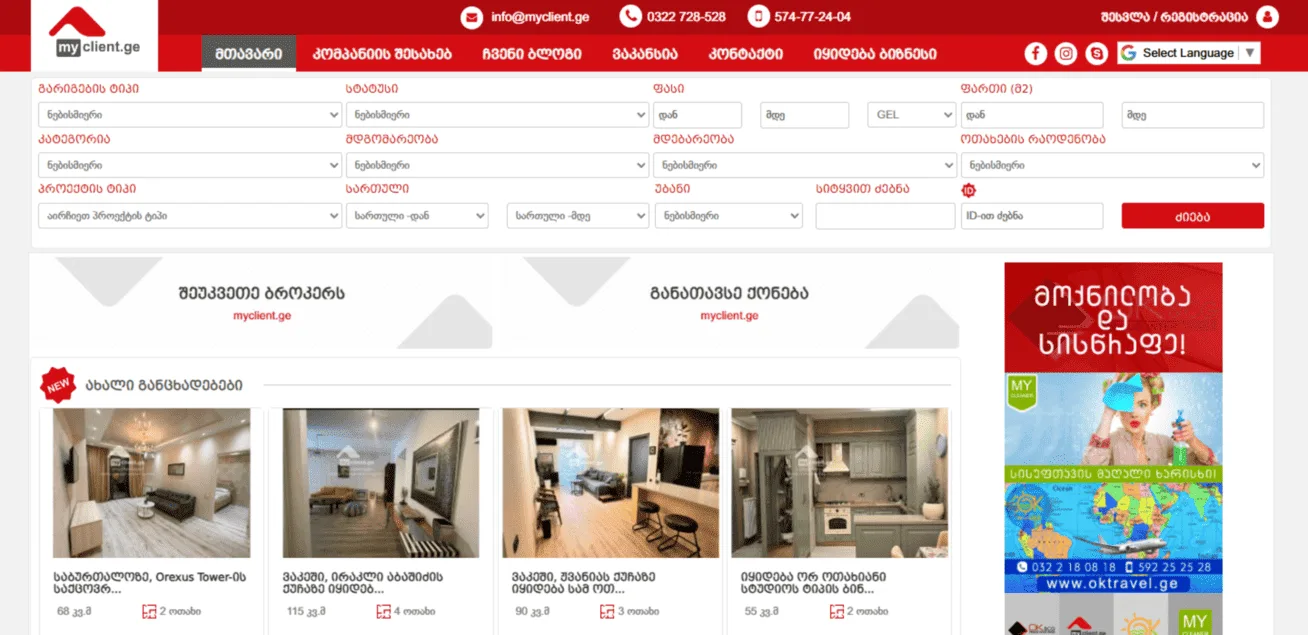Go to the მთავარი home tab
The height and width of the screenshot is (635, 1308).
pos(249,54)
